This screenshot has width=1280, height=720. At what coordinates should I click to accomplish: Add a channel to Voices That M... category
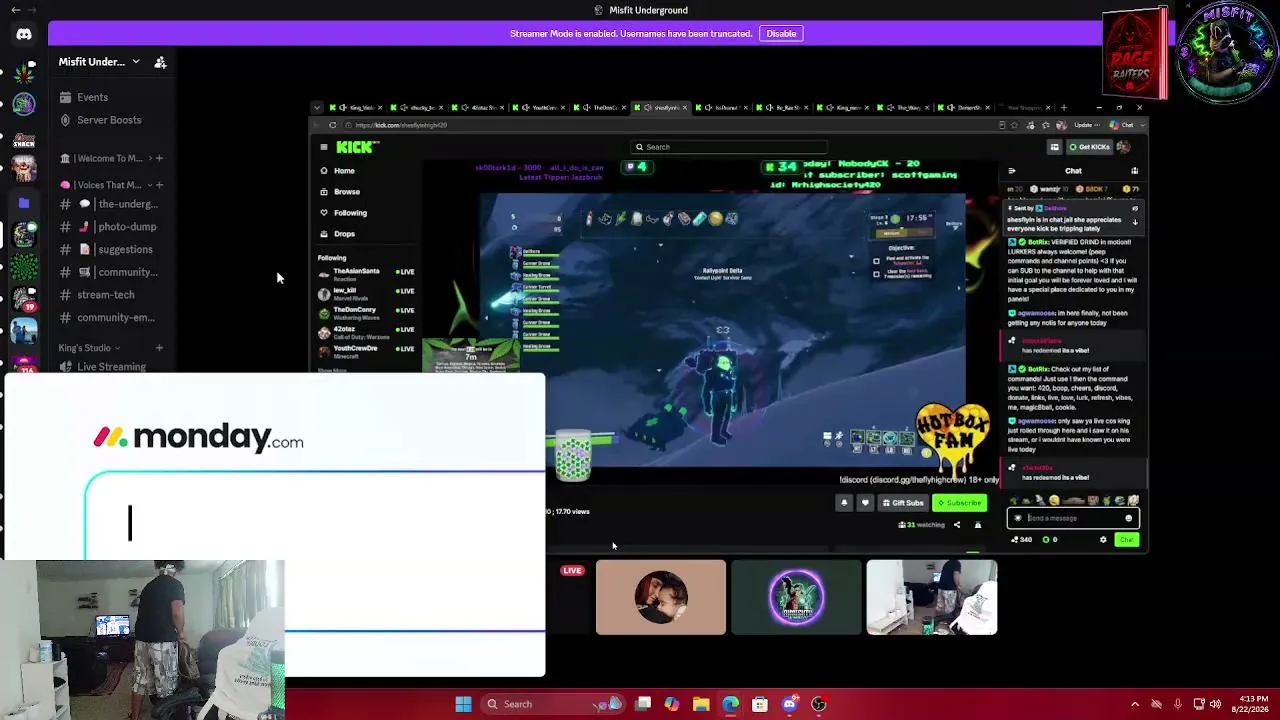159,185
